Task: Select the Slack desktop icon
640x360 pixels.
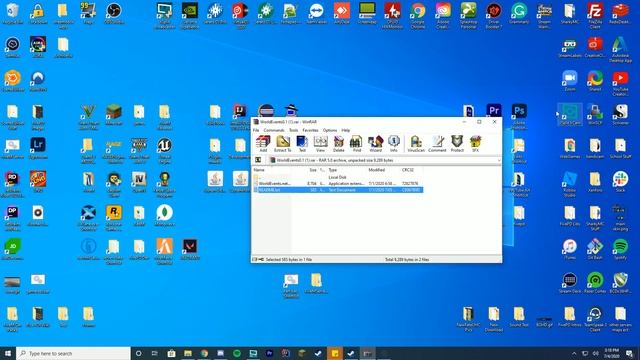Action: click(x=620, y=182)
